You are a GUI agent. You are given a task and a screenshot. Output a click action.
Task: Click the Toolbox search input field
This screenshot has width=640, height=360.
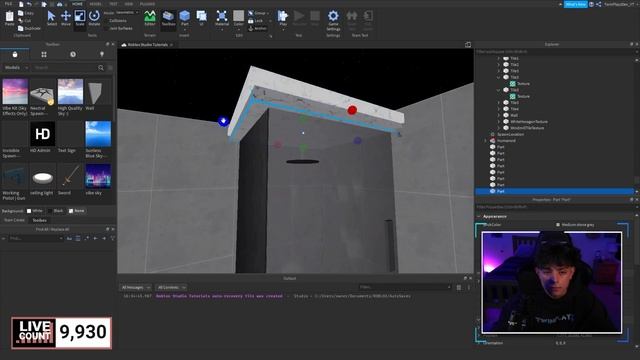pos(64,68)
